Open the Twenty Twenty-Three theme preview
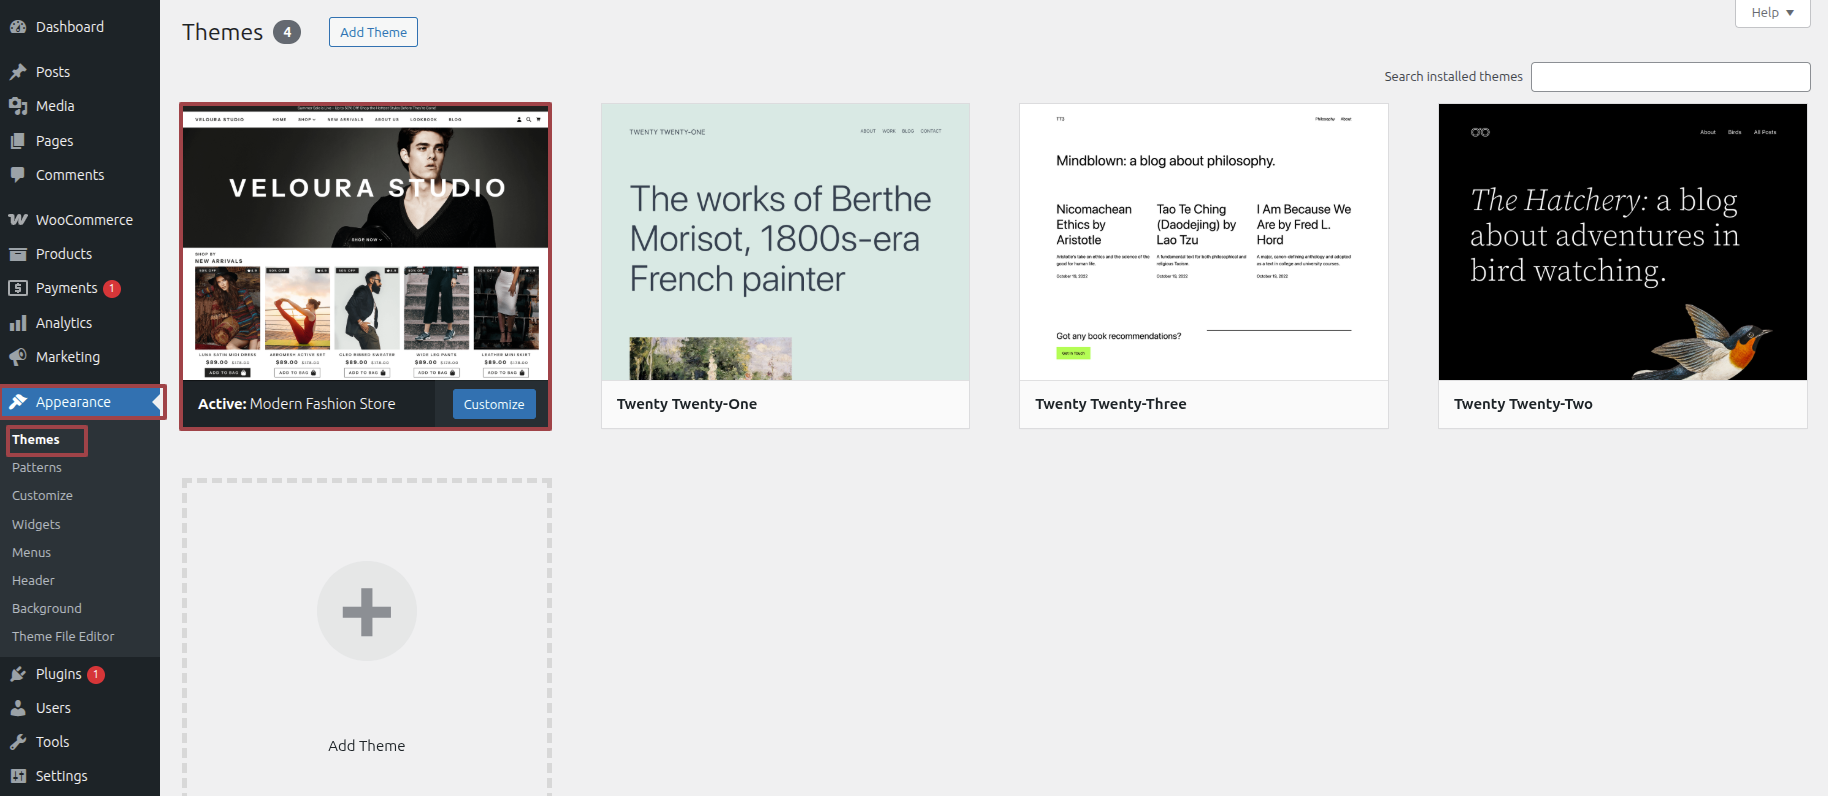 (x=1203, y=242)
